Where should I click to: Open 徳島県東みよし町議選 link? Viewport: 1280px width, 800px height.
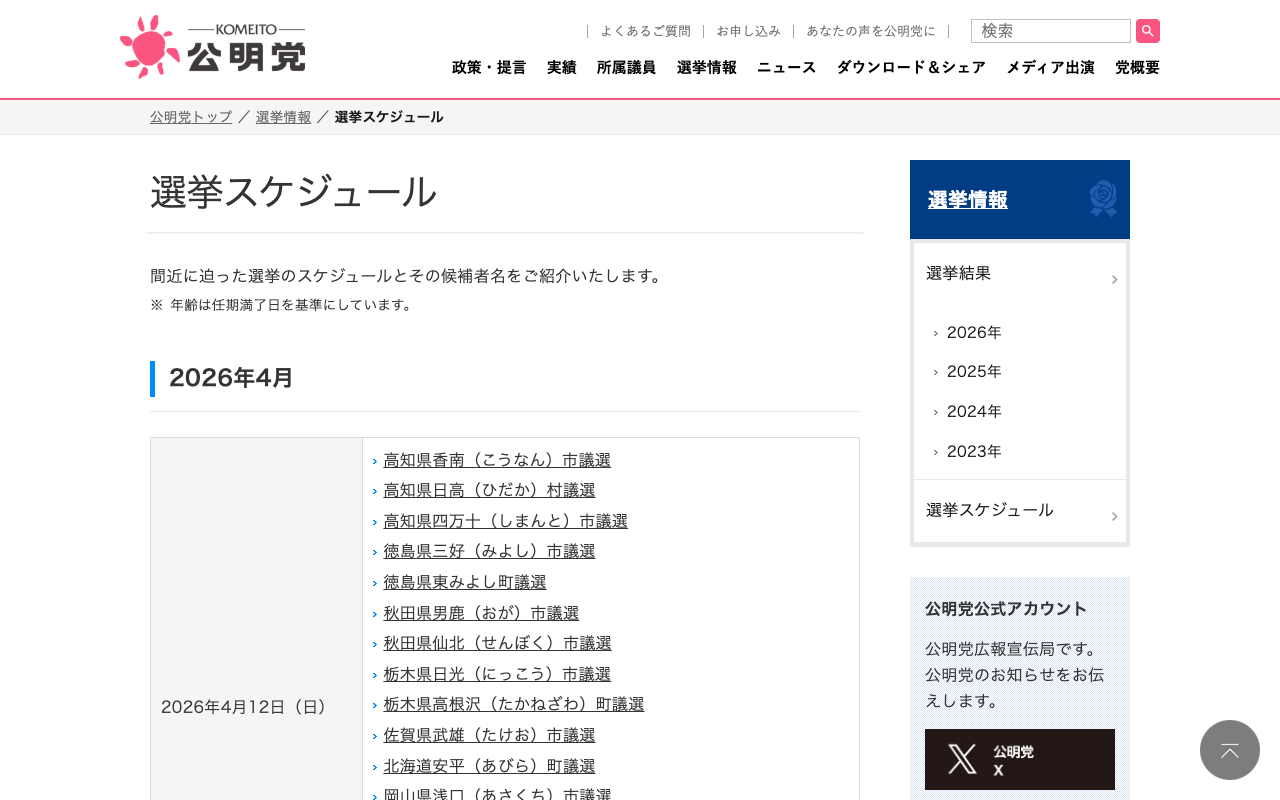[x=465, y=582]
